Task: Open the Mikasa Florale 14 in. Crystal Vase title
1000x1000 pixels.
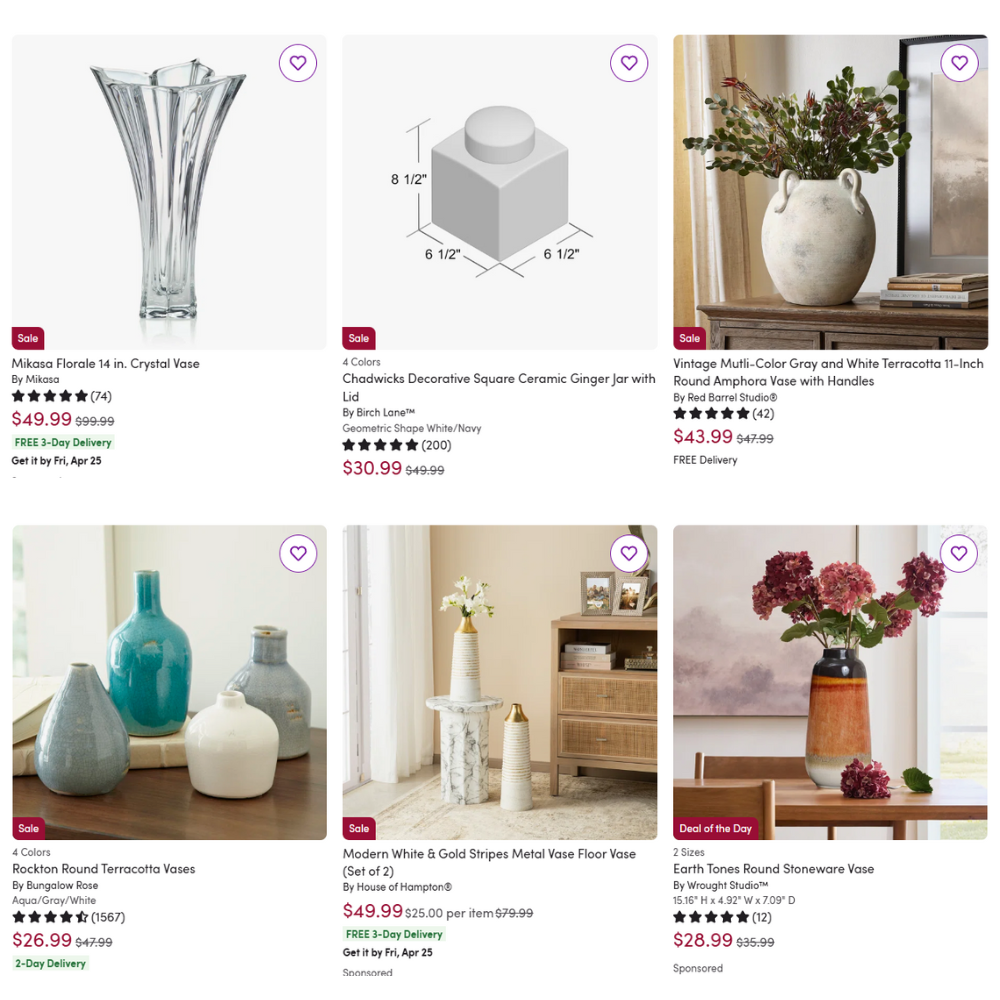Action: [105, 364]
